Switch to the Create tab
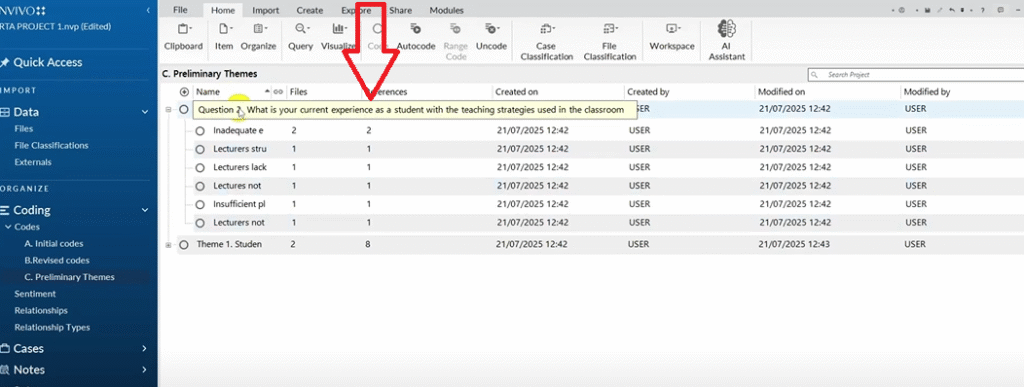Image resolution: width=1024 pixels, height=387 pixels. [310, 10]
